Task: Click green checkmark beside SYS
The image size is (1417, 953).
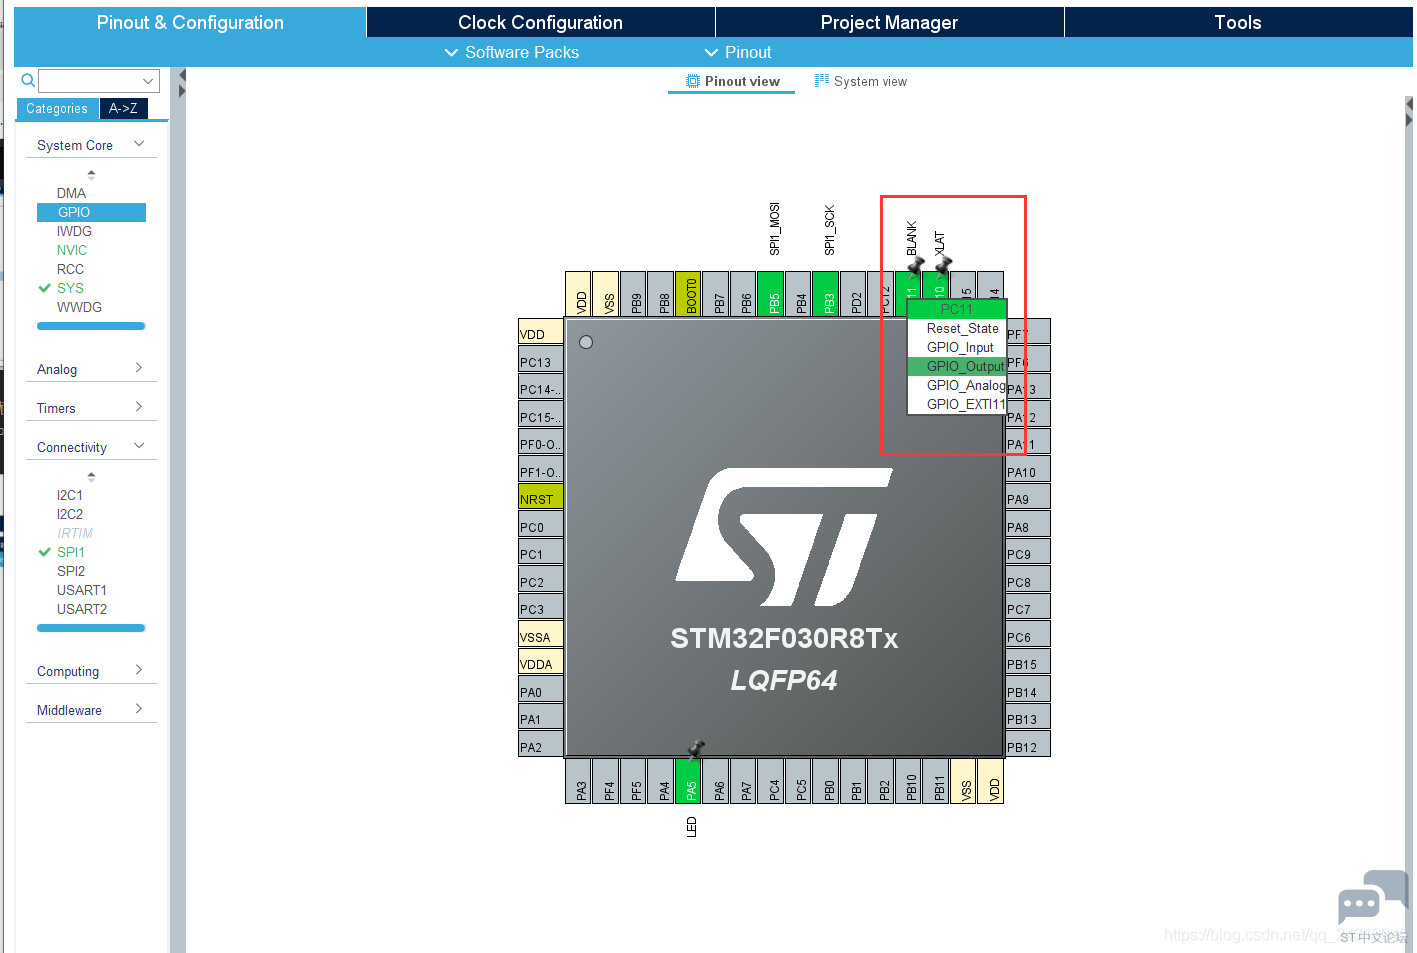Action: coord(44,288)
